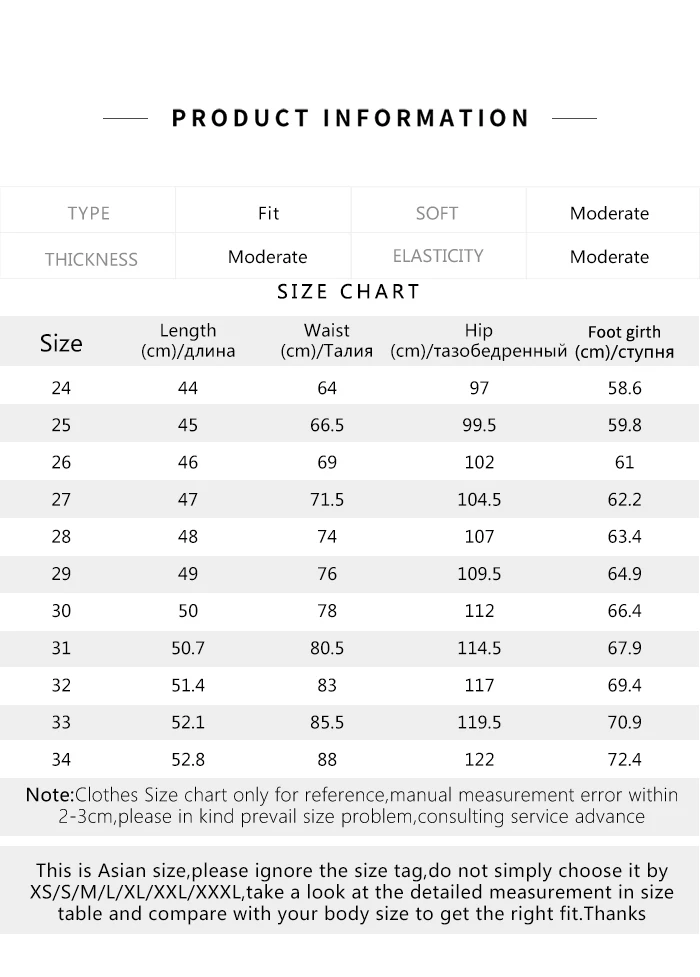
Task: Click the SIZE CHART title
Action: [x=349, y=292]
